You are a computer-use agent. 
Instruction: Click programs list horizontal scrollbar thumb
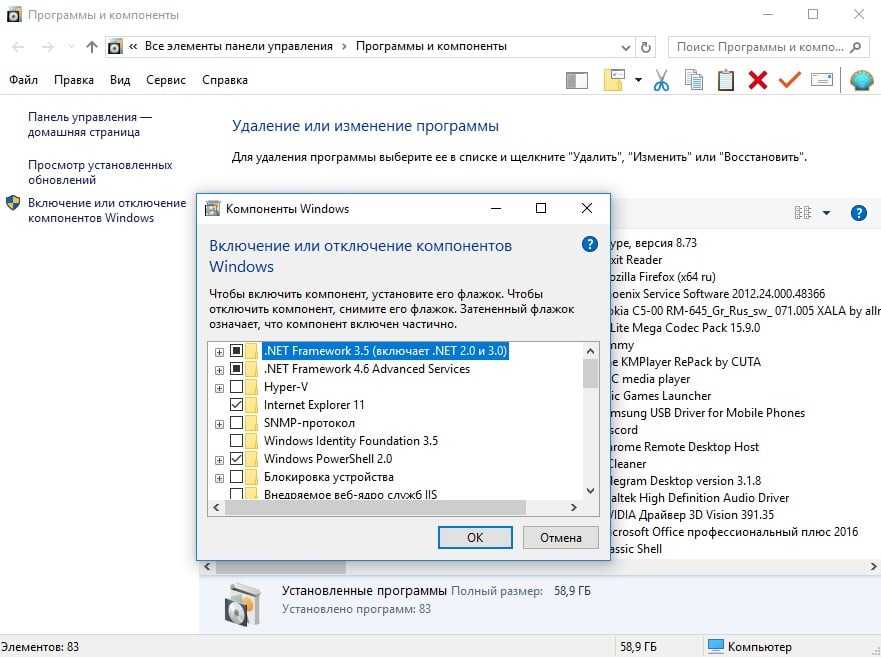[281, 567]
